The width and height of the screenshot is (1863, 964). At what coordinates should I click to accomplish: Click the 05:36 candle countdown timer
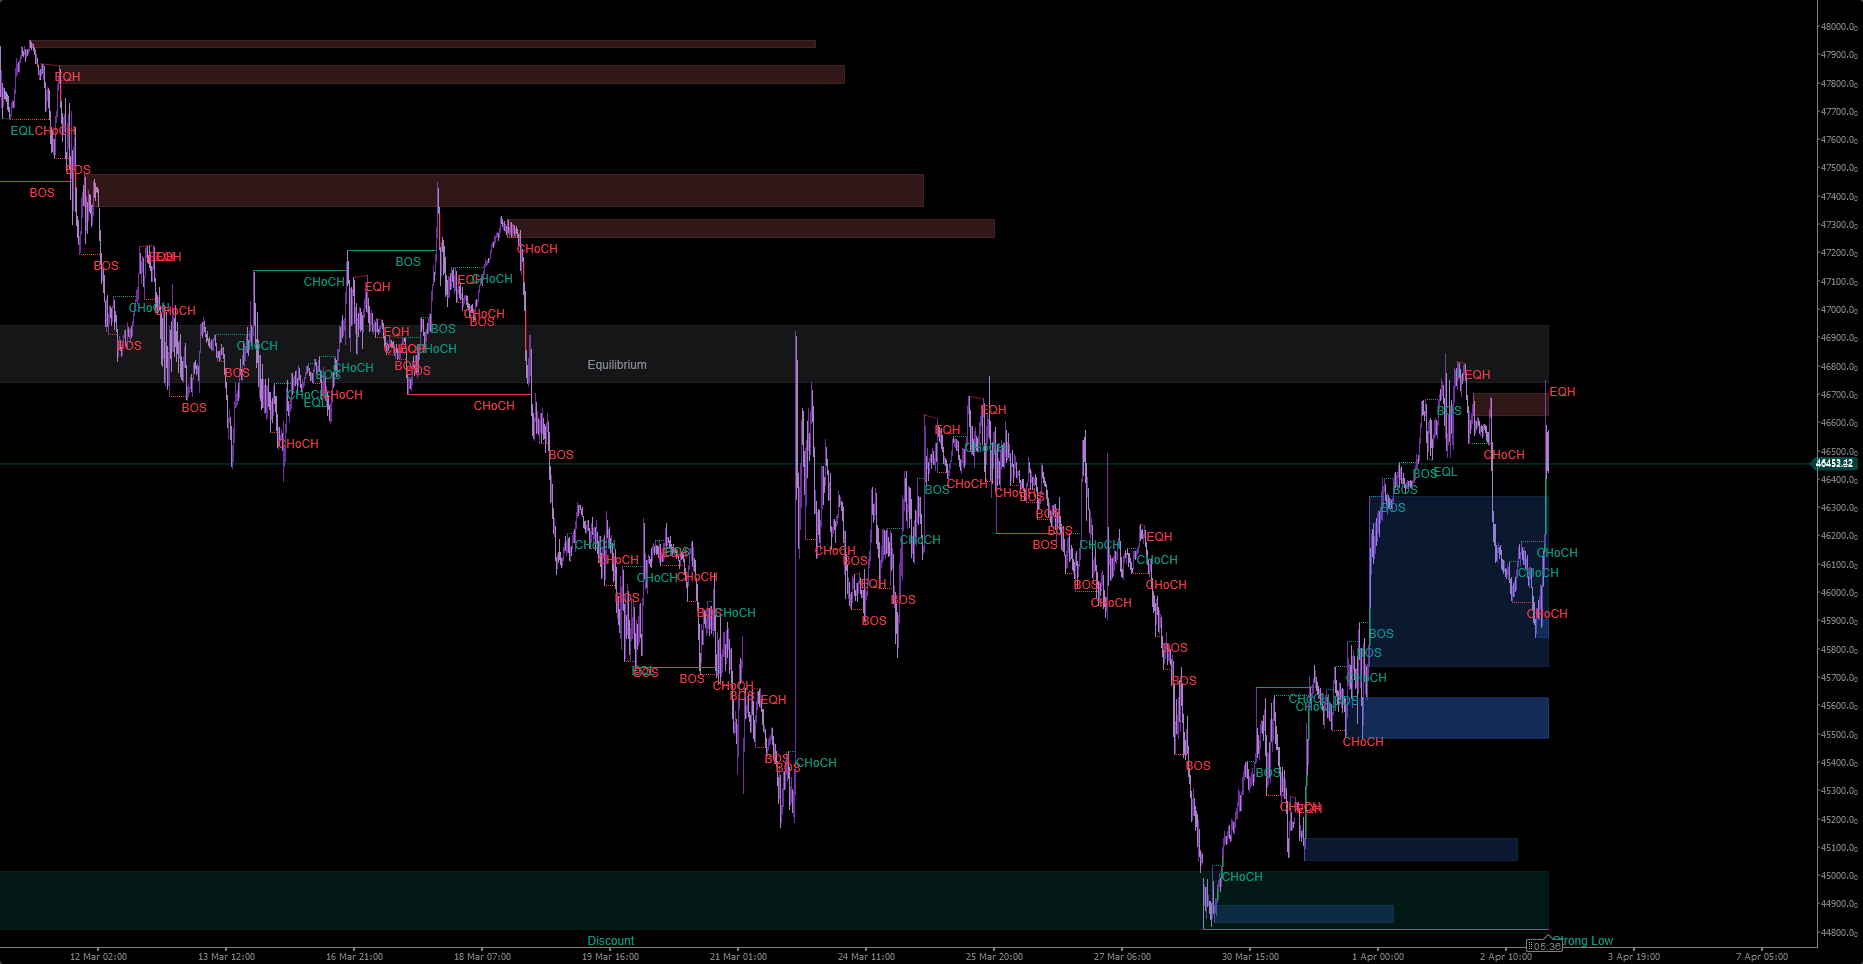pos(1544,946)
